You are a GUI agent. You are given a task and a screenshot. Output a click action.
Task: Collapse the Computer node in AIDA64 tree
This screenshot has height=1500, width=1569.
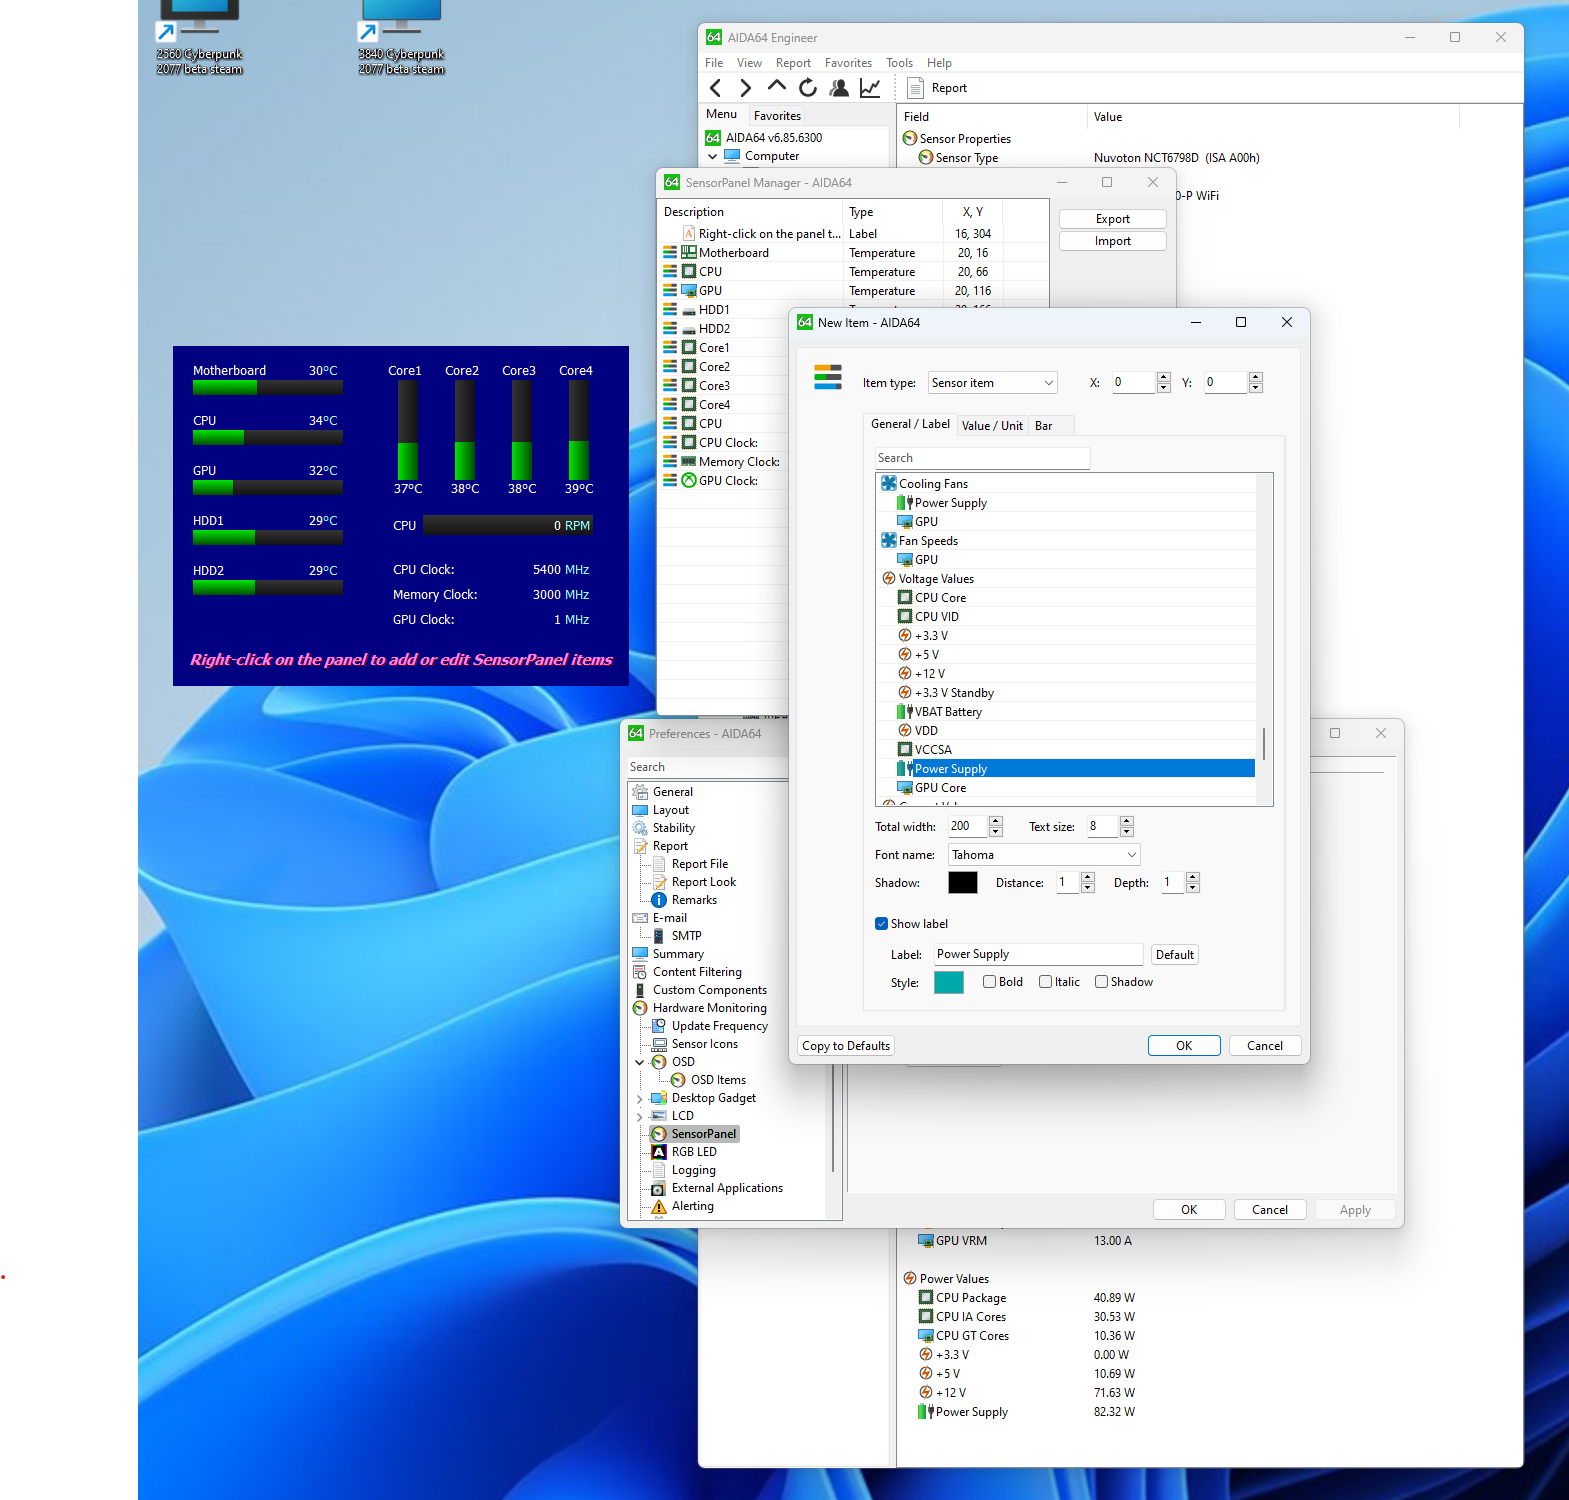point(712,156)
